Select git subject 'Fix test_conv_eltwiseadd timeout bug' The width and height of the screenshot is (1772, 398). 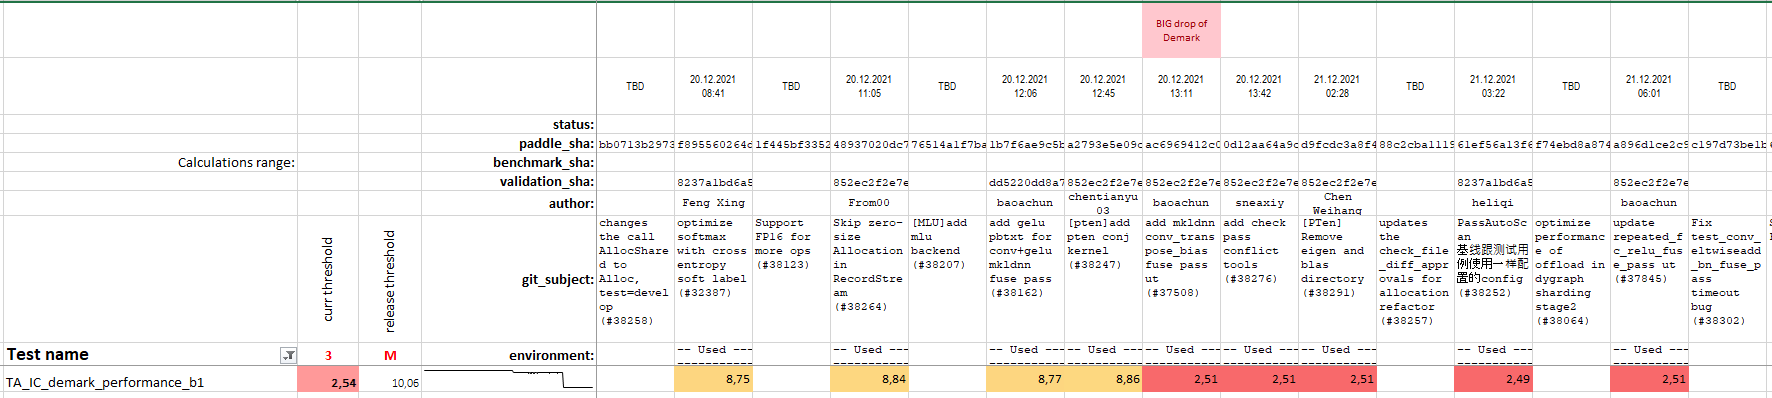pyautogui.click(x=1727, y=279)
